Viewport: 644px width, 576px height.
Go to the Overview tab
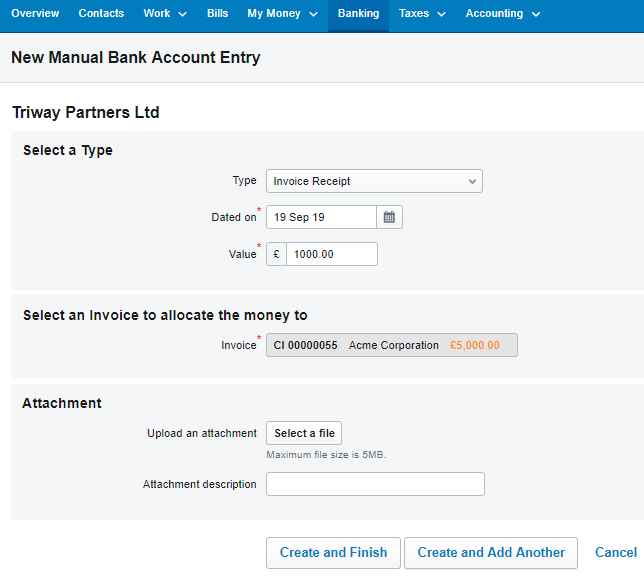(35, 14)
